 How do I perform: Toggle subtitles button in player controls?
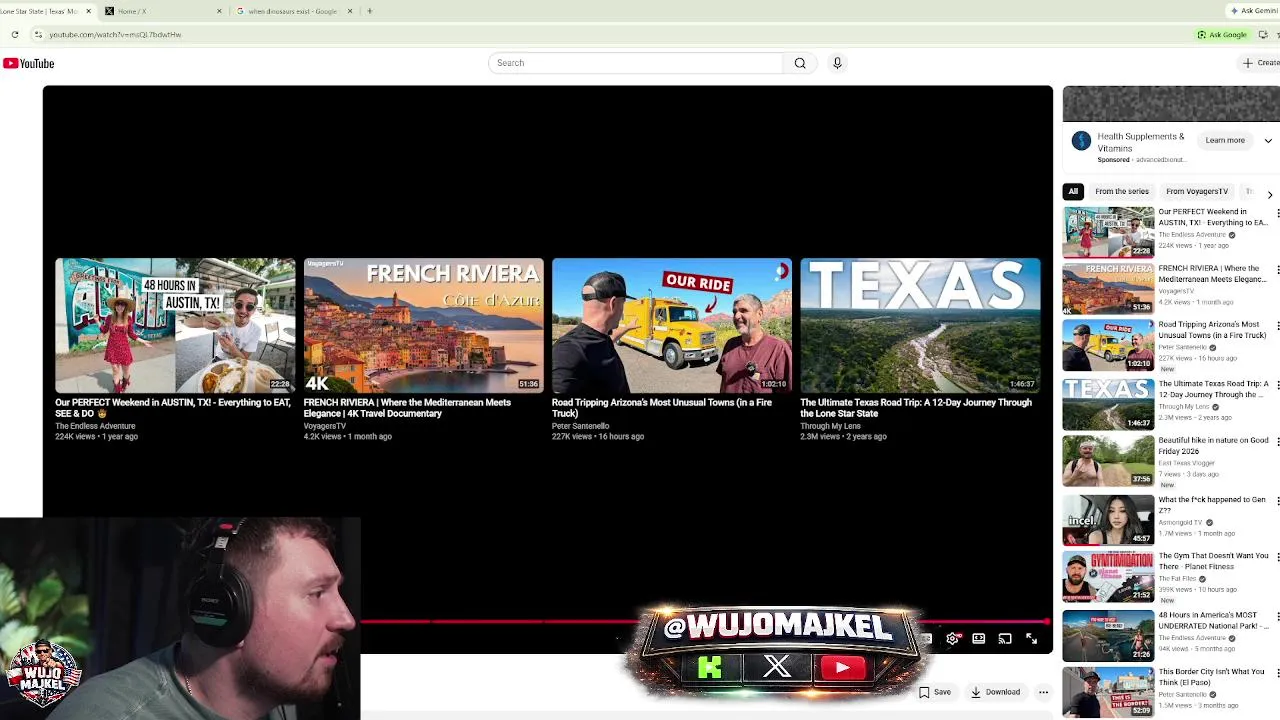(x=927, y=639)
